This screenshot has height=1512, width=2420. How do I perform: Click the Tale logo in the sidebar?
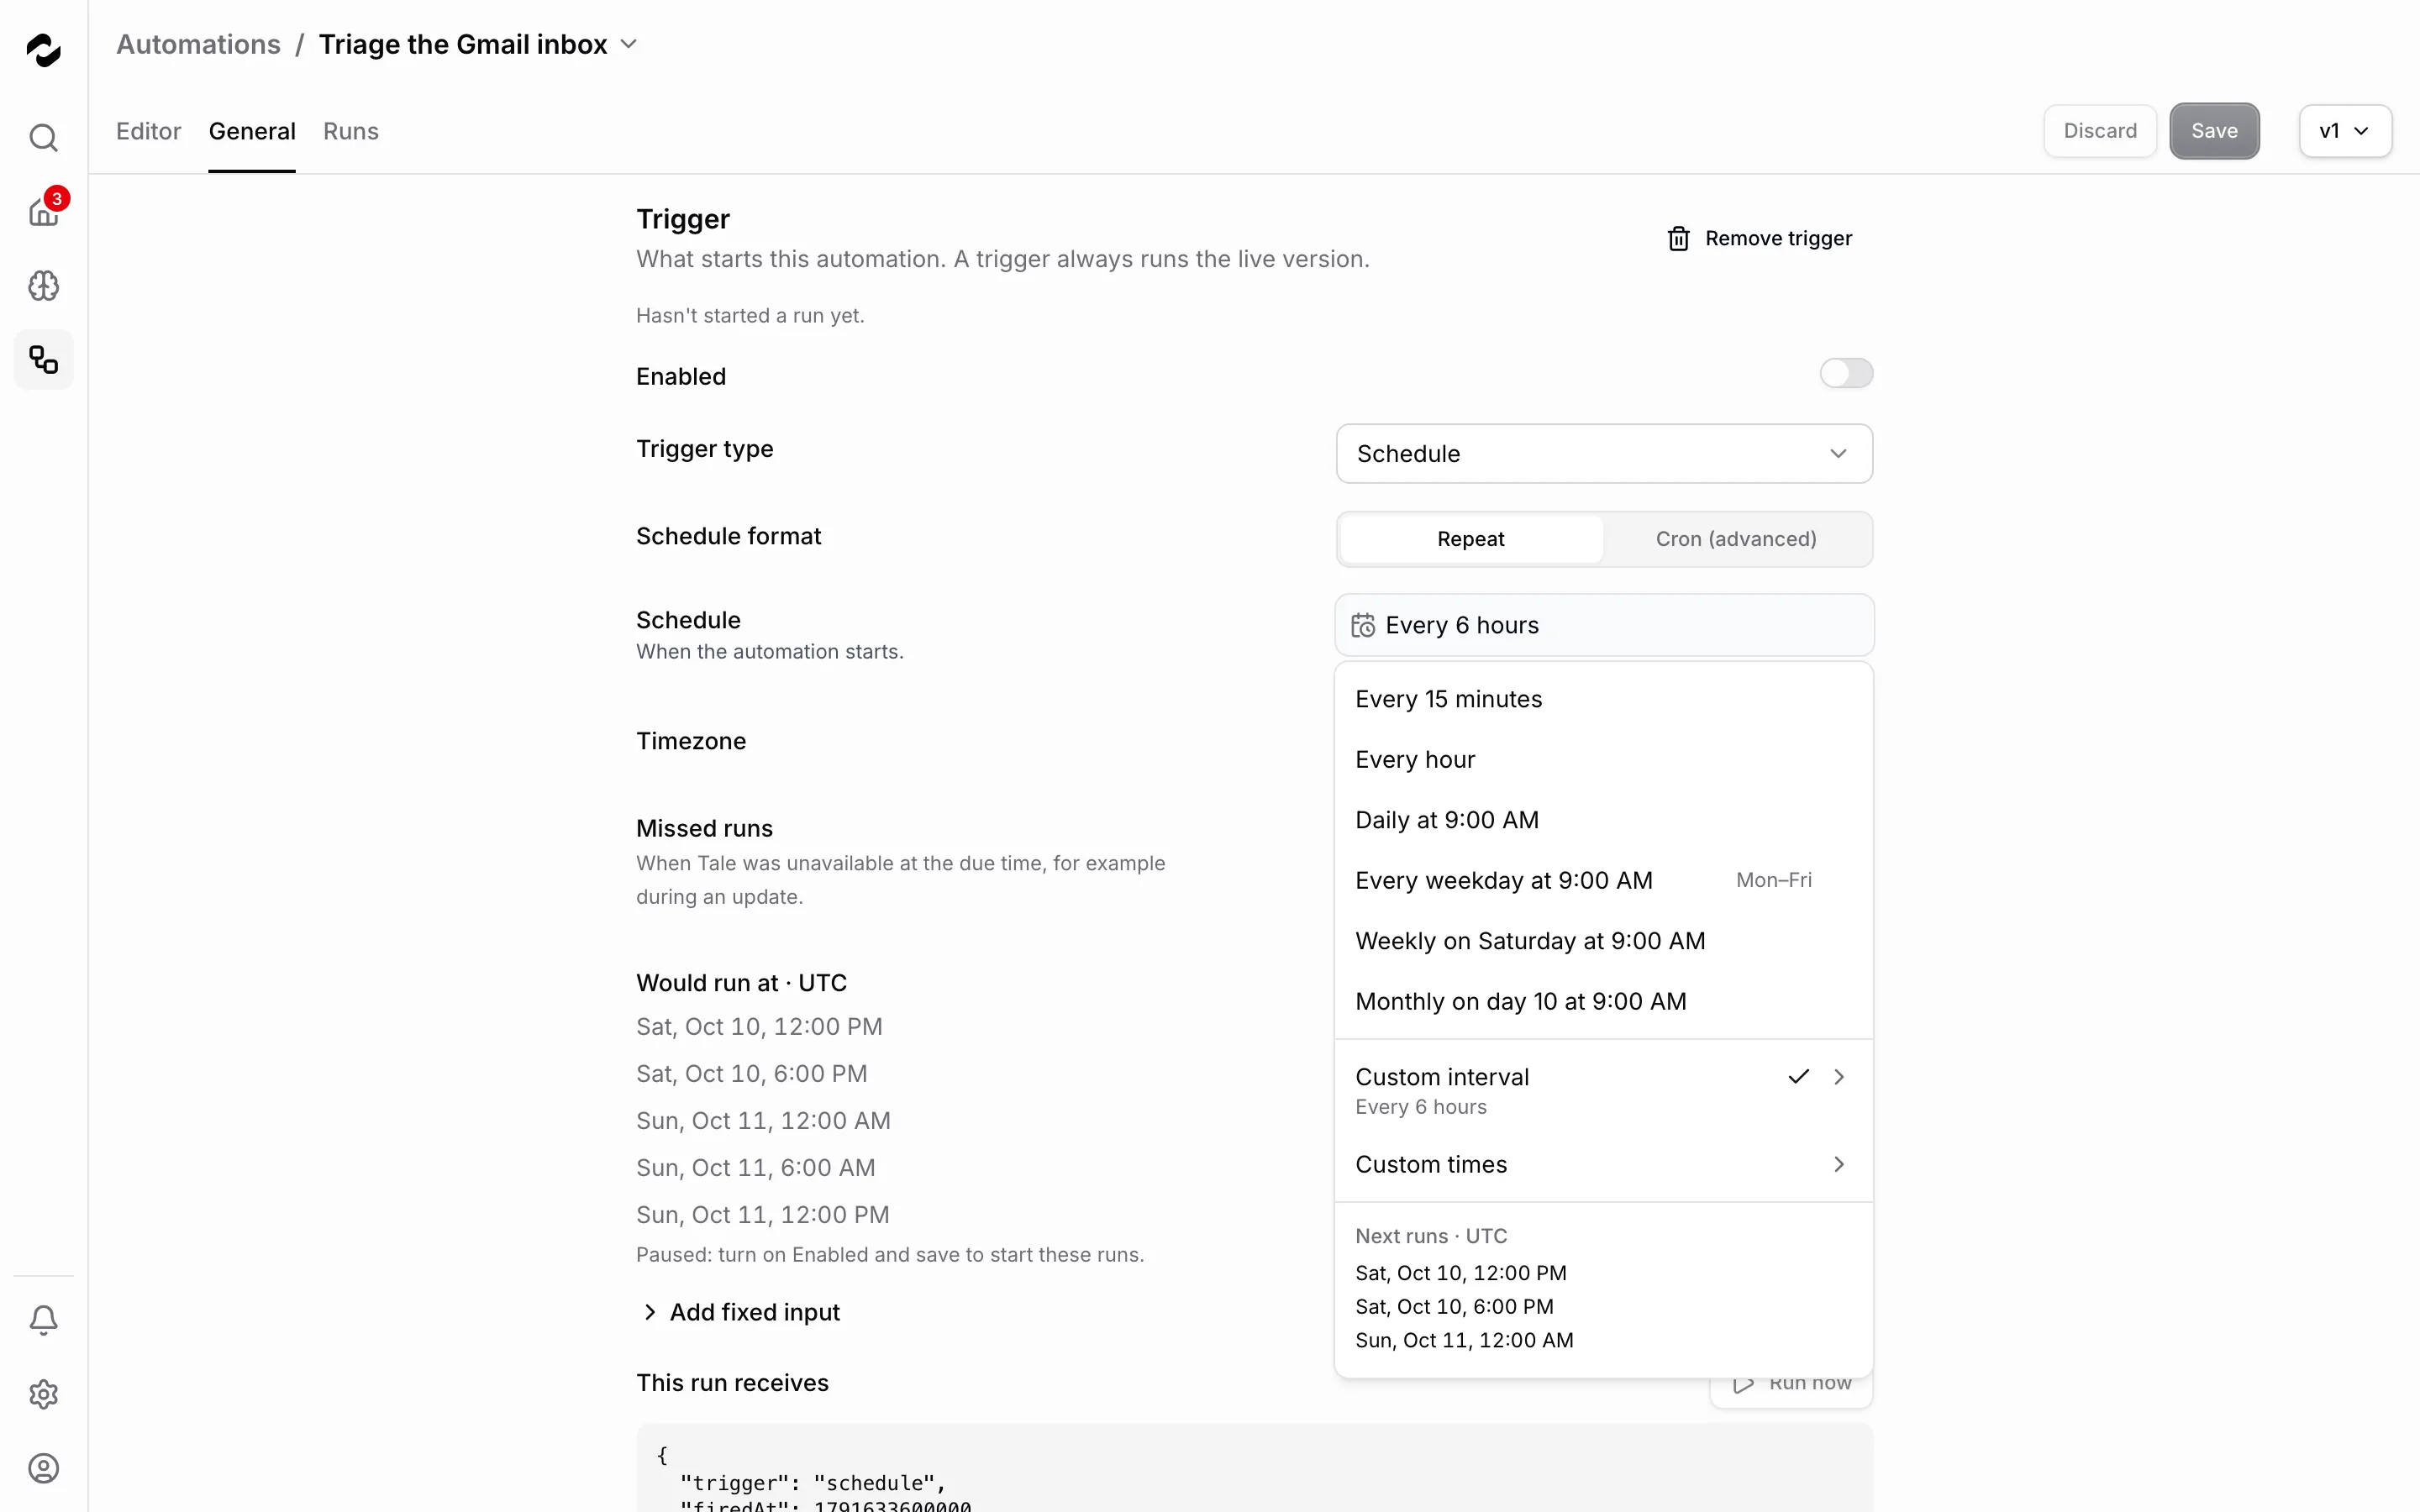click(x=43, y=49)
